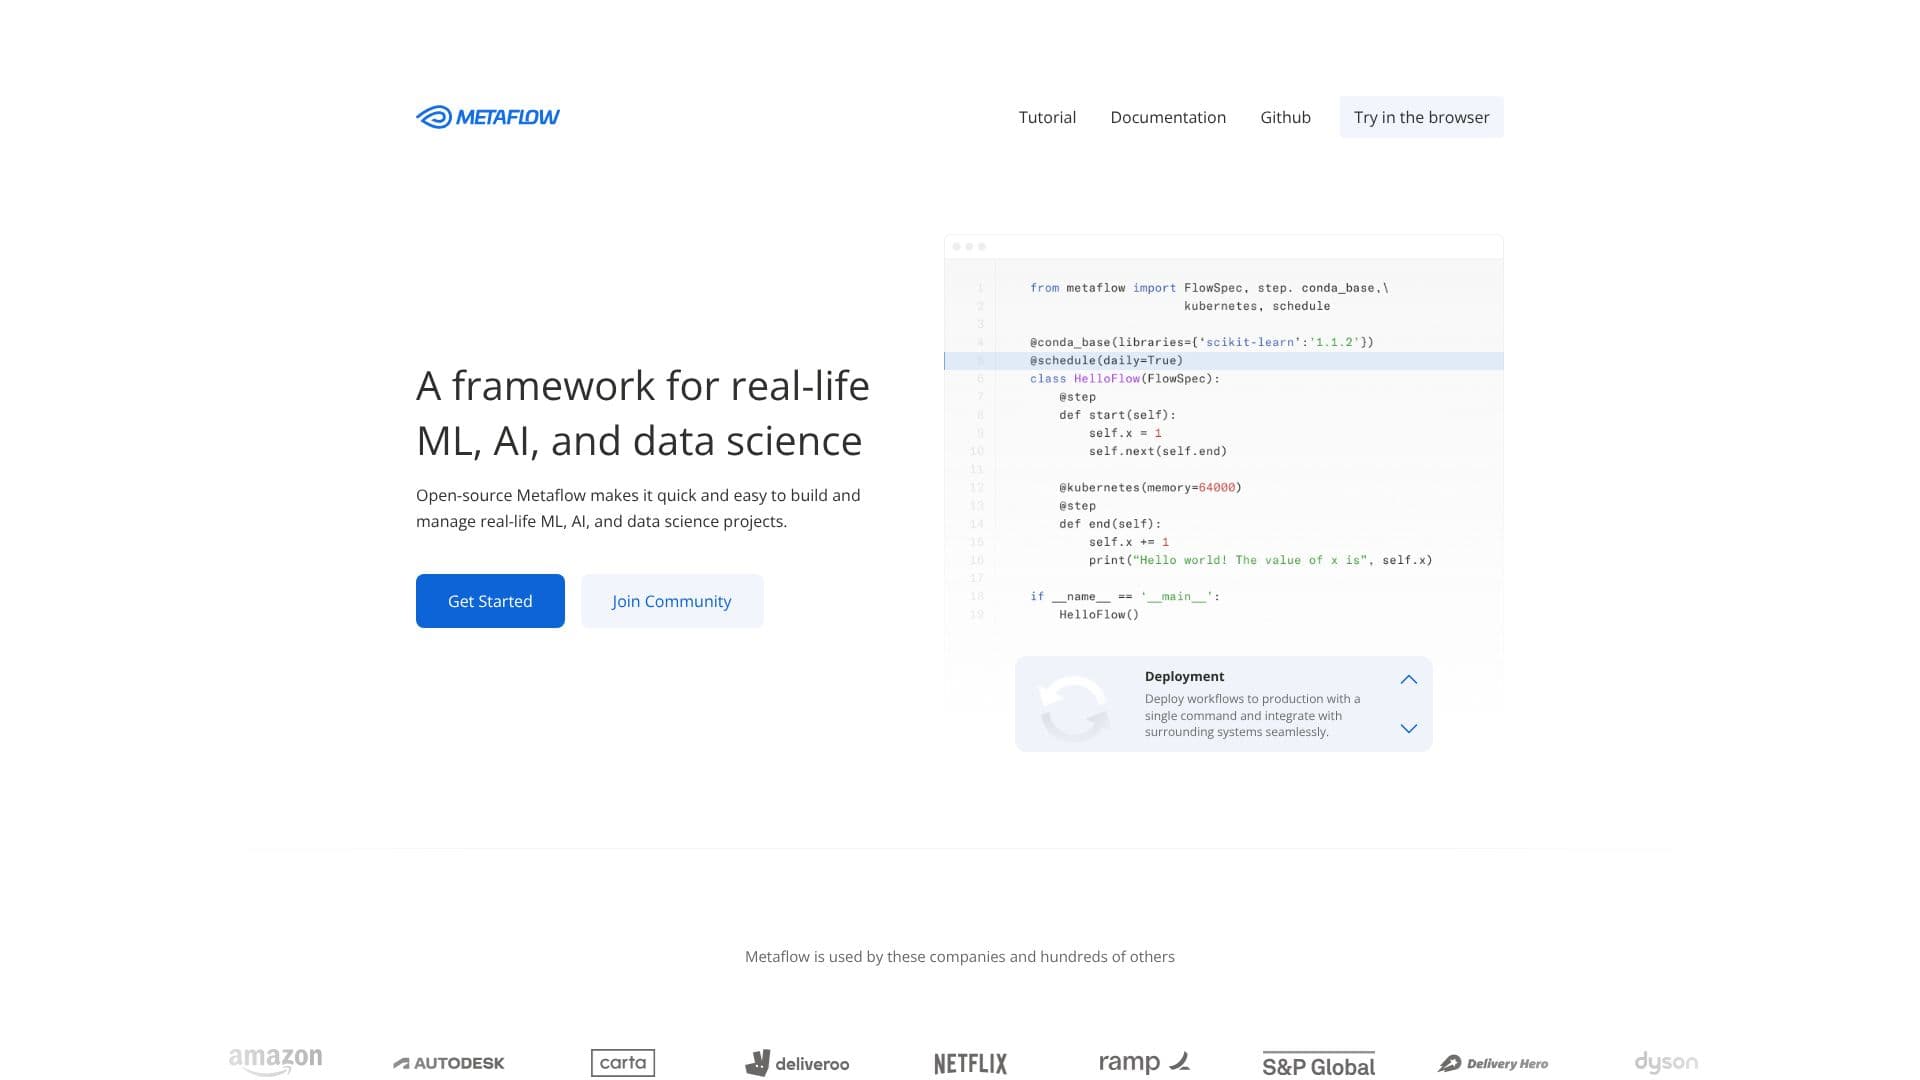Open the Tutorial link

[1047, 117]
